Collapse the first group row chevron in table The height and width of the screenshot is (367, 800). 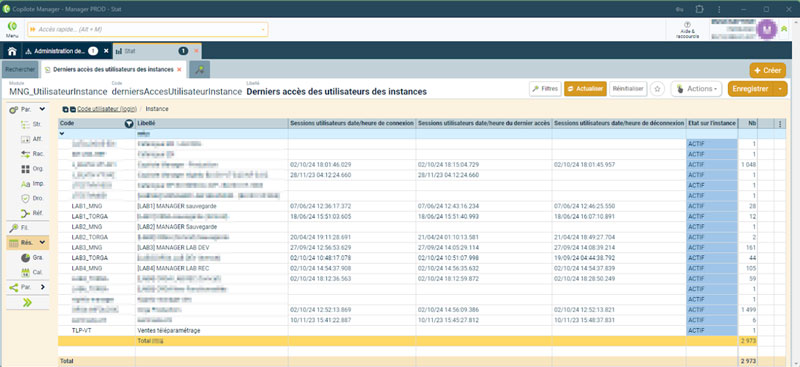coord(62,134)
